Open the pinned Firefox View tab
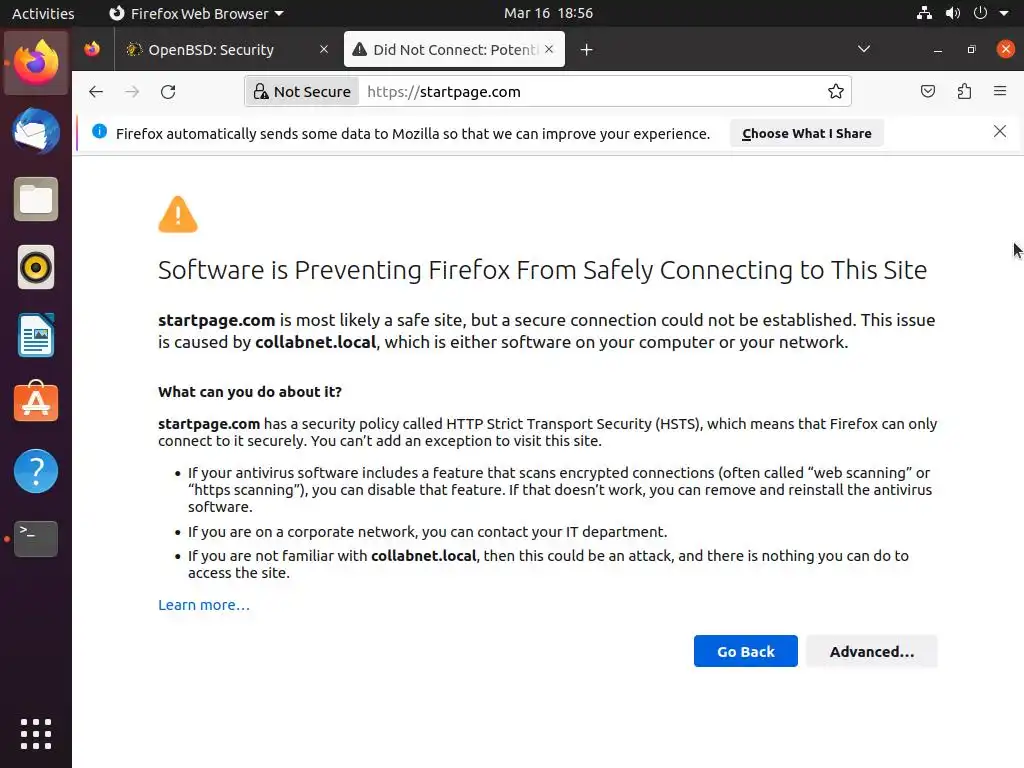The height and width of the screenshot is (768, 1024). (x=92, y=49)
